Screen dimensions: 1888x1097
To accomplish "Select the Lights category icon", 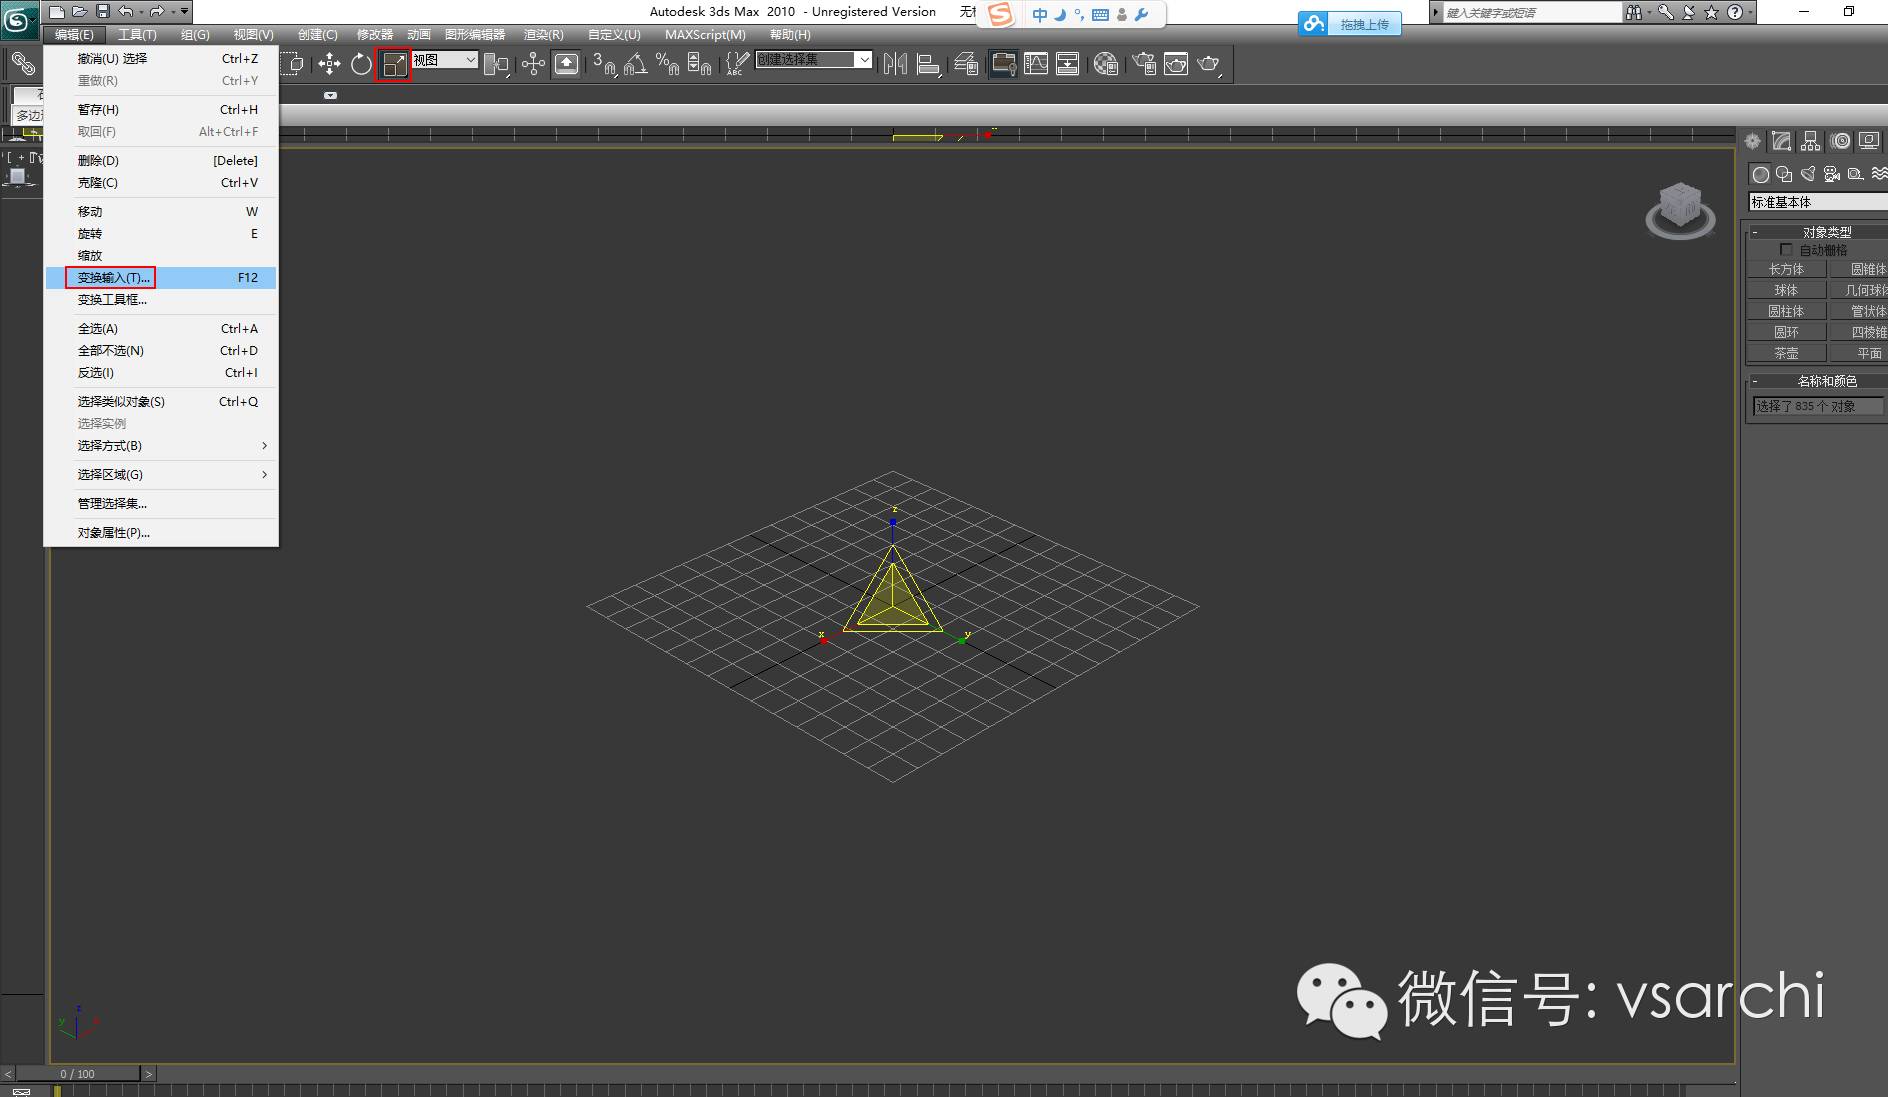I will pos(1808,174).
